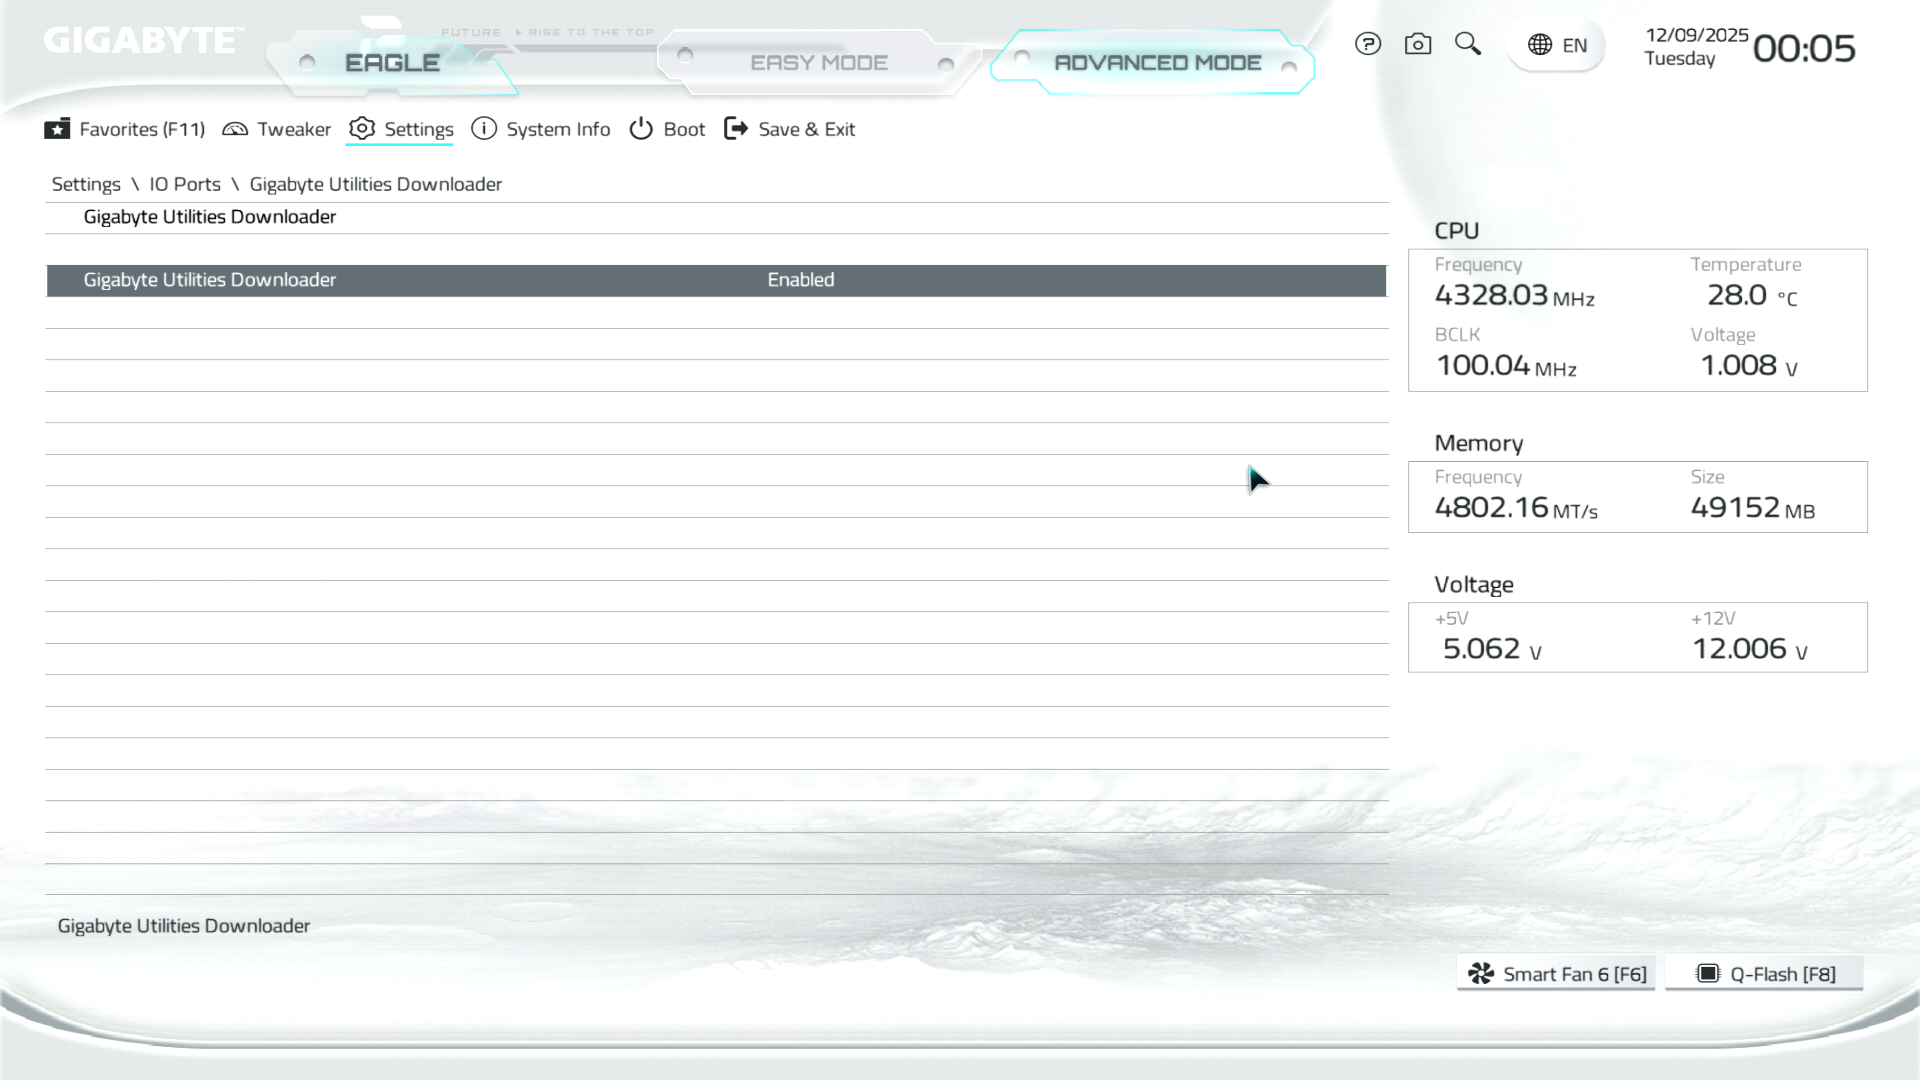Select the Gigabyte Utilities Downloader setting row
This screenshot has width=1920, height=1080.
click(x=210, y=280)
